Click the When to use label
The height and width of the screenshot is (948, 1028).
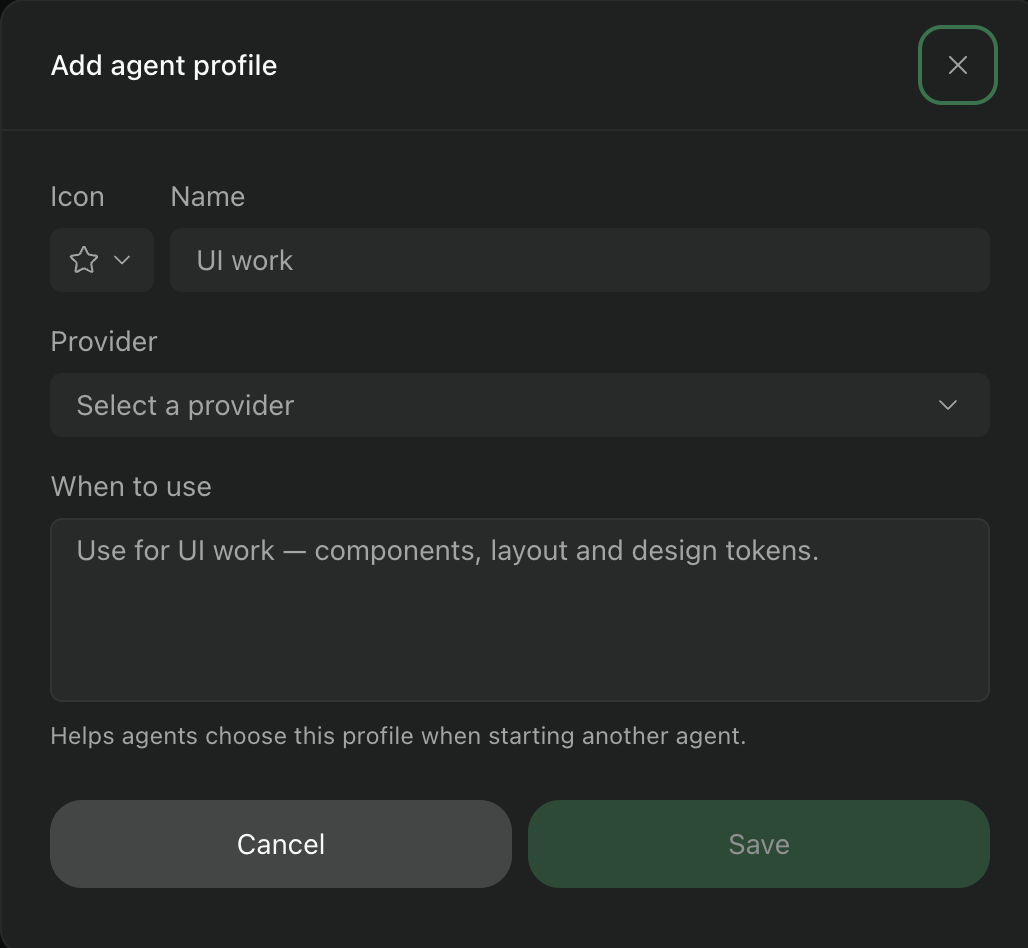tap(131, 486)
